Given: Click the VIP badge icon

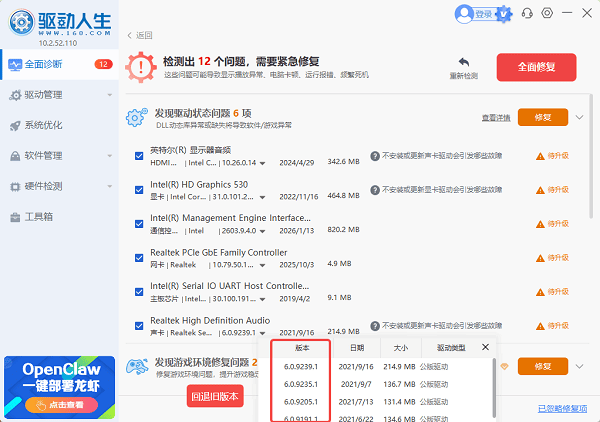Looking at the screenshot, I should 504,15.
